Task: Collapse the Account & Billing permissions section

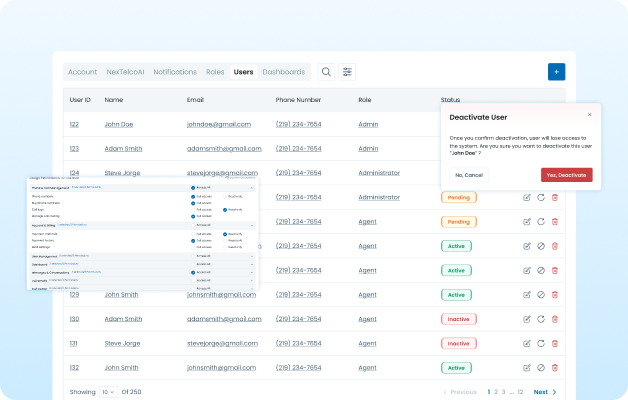Action: [x=252, y=225]
